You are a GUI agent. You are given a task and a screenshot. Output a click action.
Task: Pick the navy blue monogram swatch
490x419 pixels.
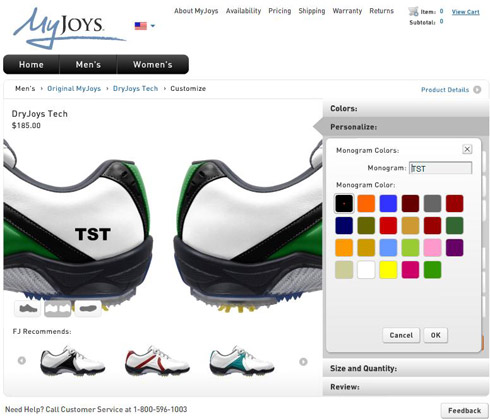344,225
